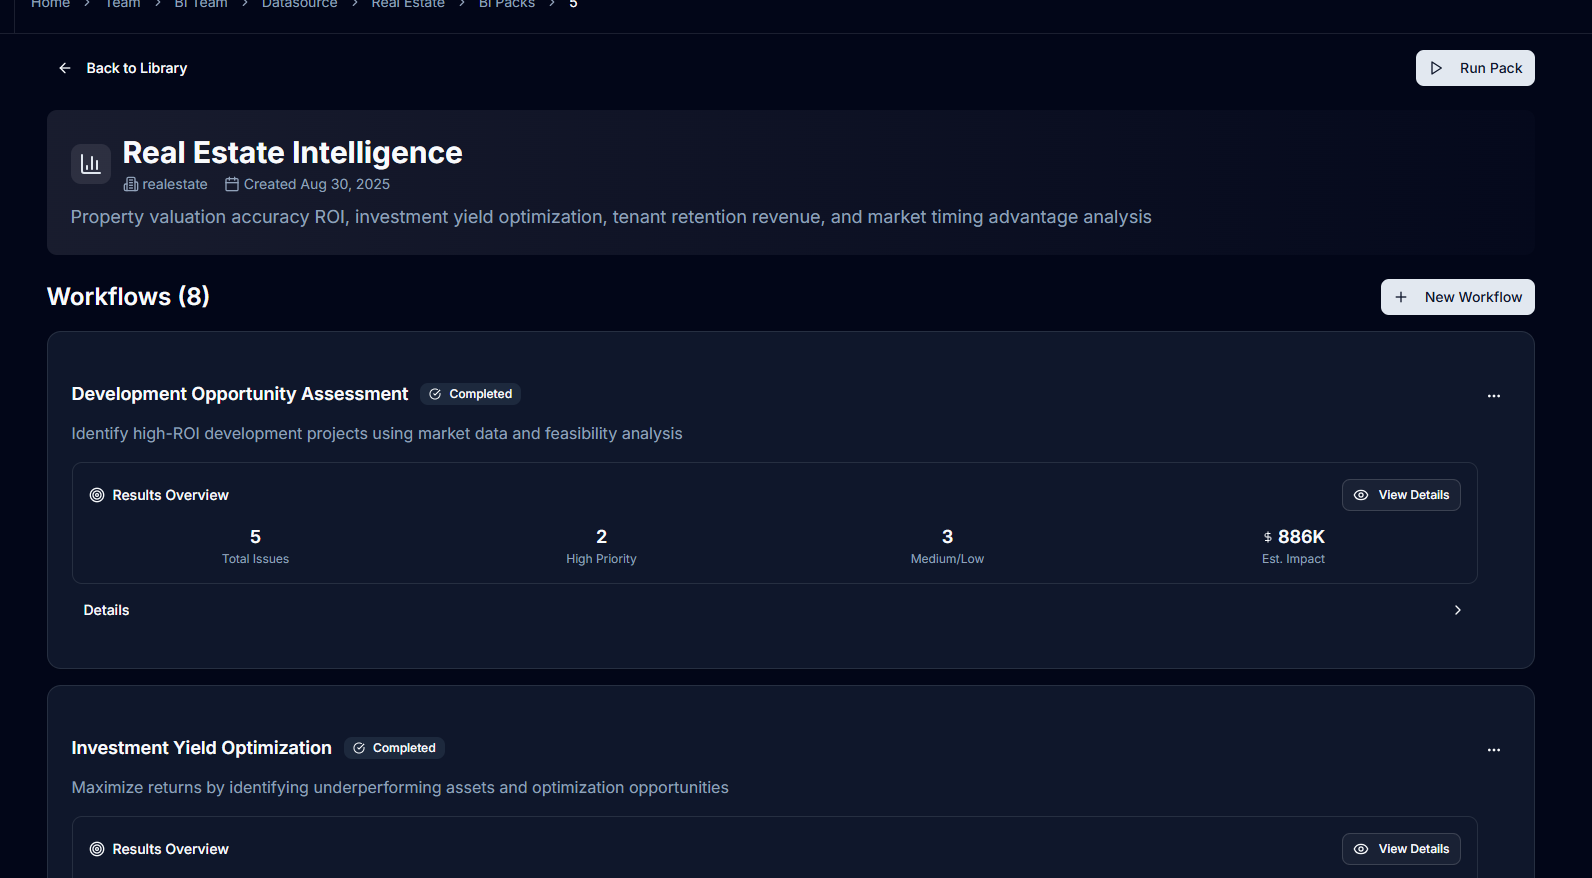Screen dimensions: 1592x878
Task: Expand Details chevron in Development Opportunity Assessment
Action: (x=1458, y=610)
